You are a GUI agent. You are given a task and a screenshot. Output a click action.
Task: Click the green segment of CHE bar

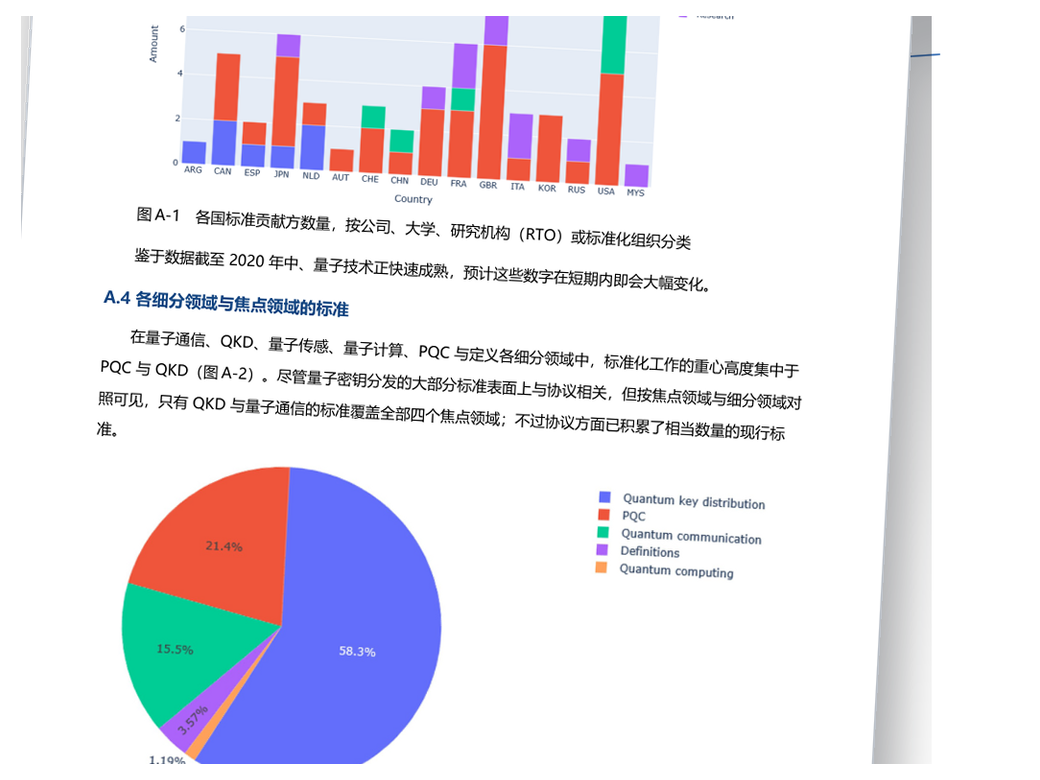[373, 117]
